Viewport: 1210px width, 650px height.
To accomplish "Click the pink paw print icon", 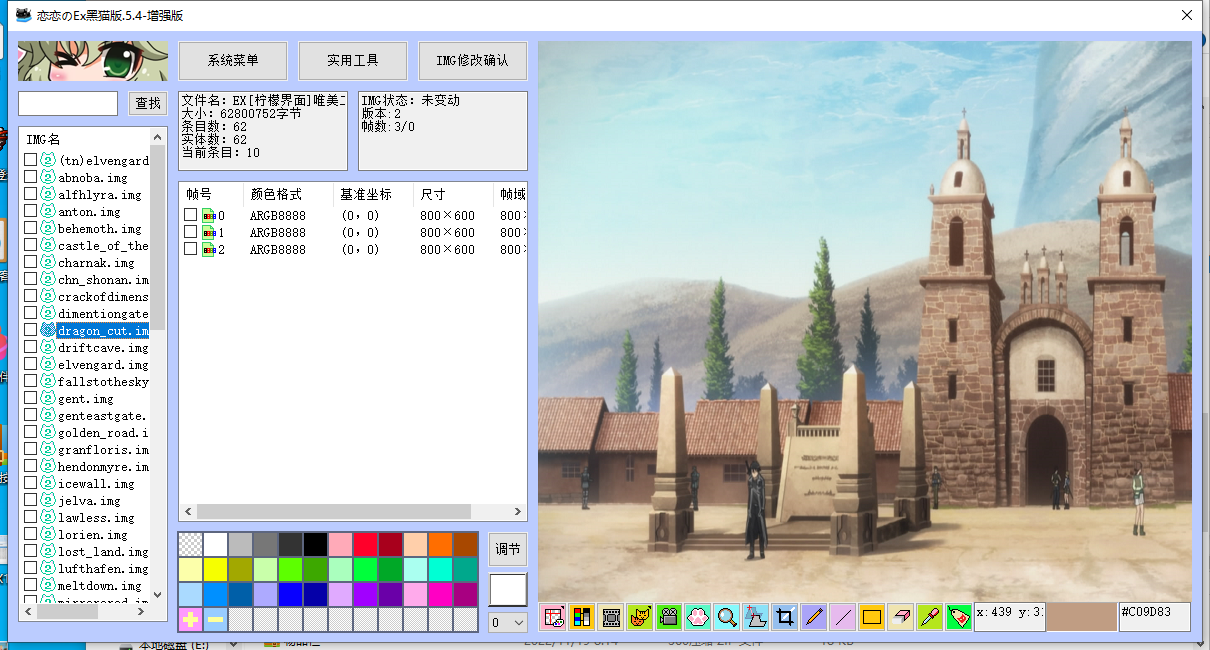I will tap(698, 617).
